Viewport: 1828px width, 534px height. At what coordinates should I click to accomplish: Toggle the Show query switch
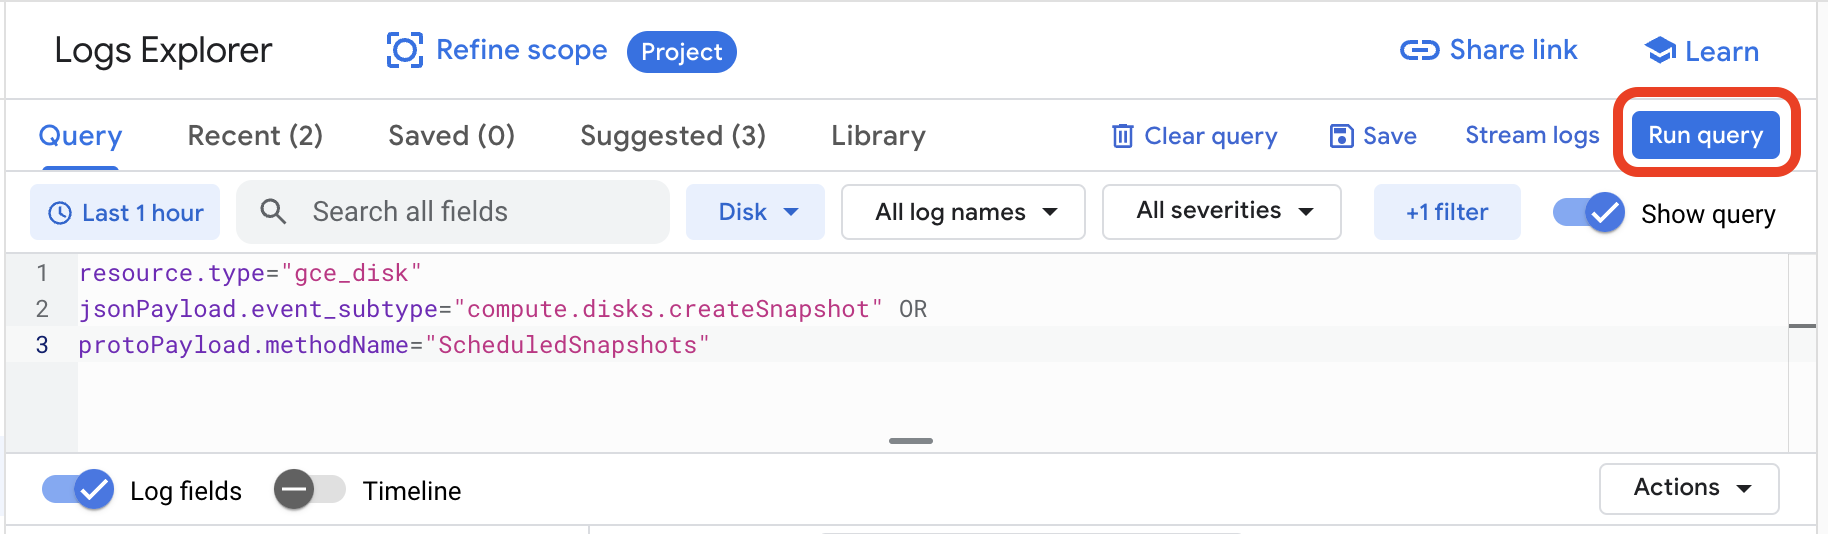[x=1588, y=212]
